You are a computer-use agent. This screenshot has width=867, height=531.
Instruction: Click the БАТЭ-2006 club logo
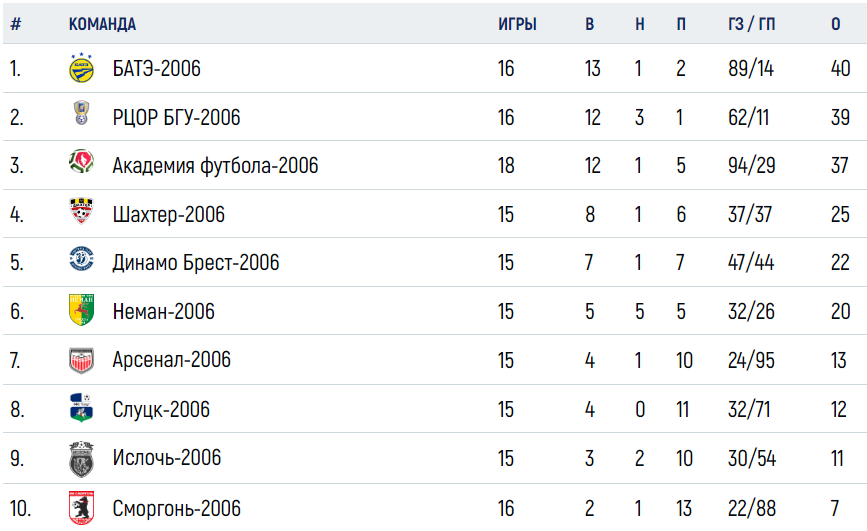pos(81,68)
